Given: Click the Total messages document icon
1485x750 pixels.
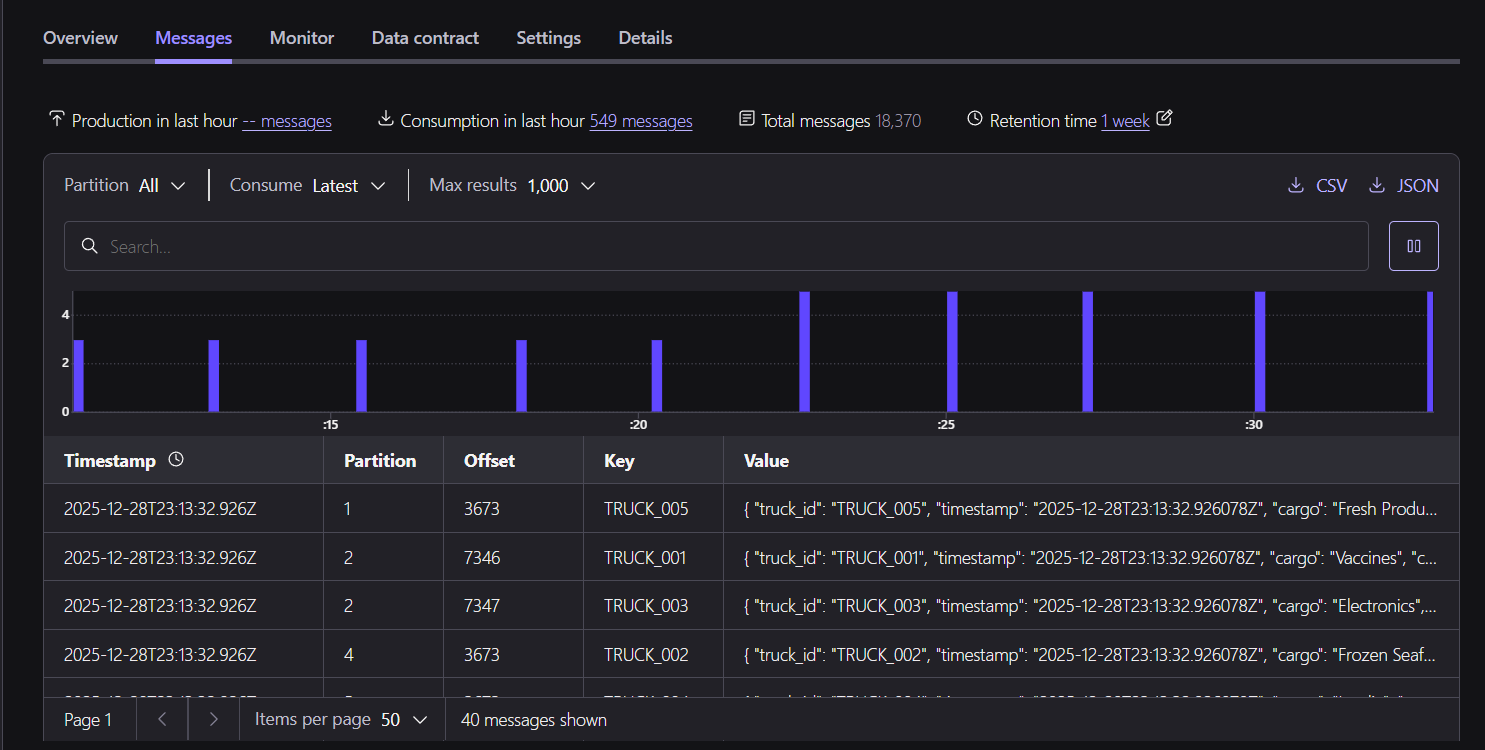Looking at the screenshot, I should [746, 119].
